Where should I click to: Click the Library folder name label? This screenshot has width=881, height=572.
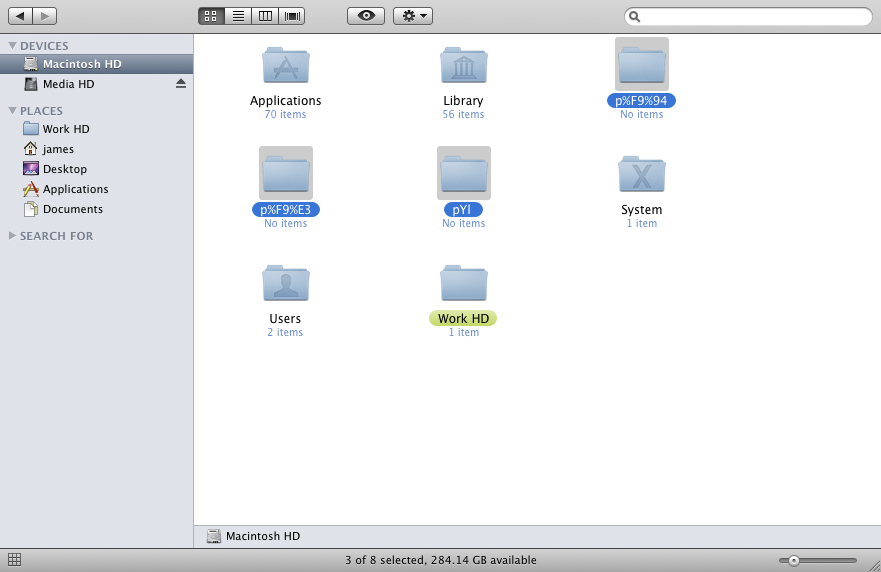click(x=463, y=101)
